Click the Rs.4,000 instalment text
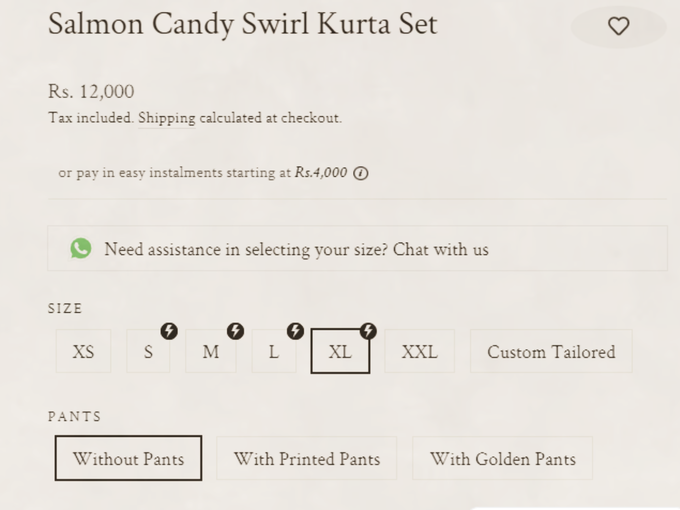 pyautogui.click(x=321, y=172)
